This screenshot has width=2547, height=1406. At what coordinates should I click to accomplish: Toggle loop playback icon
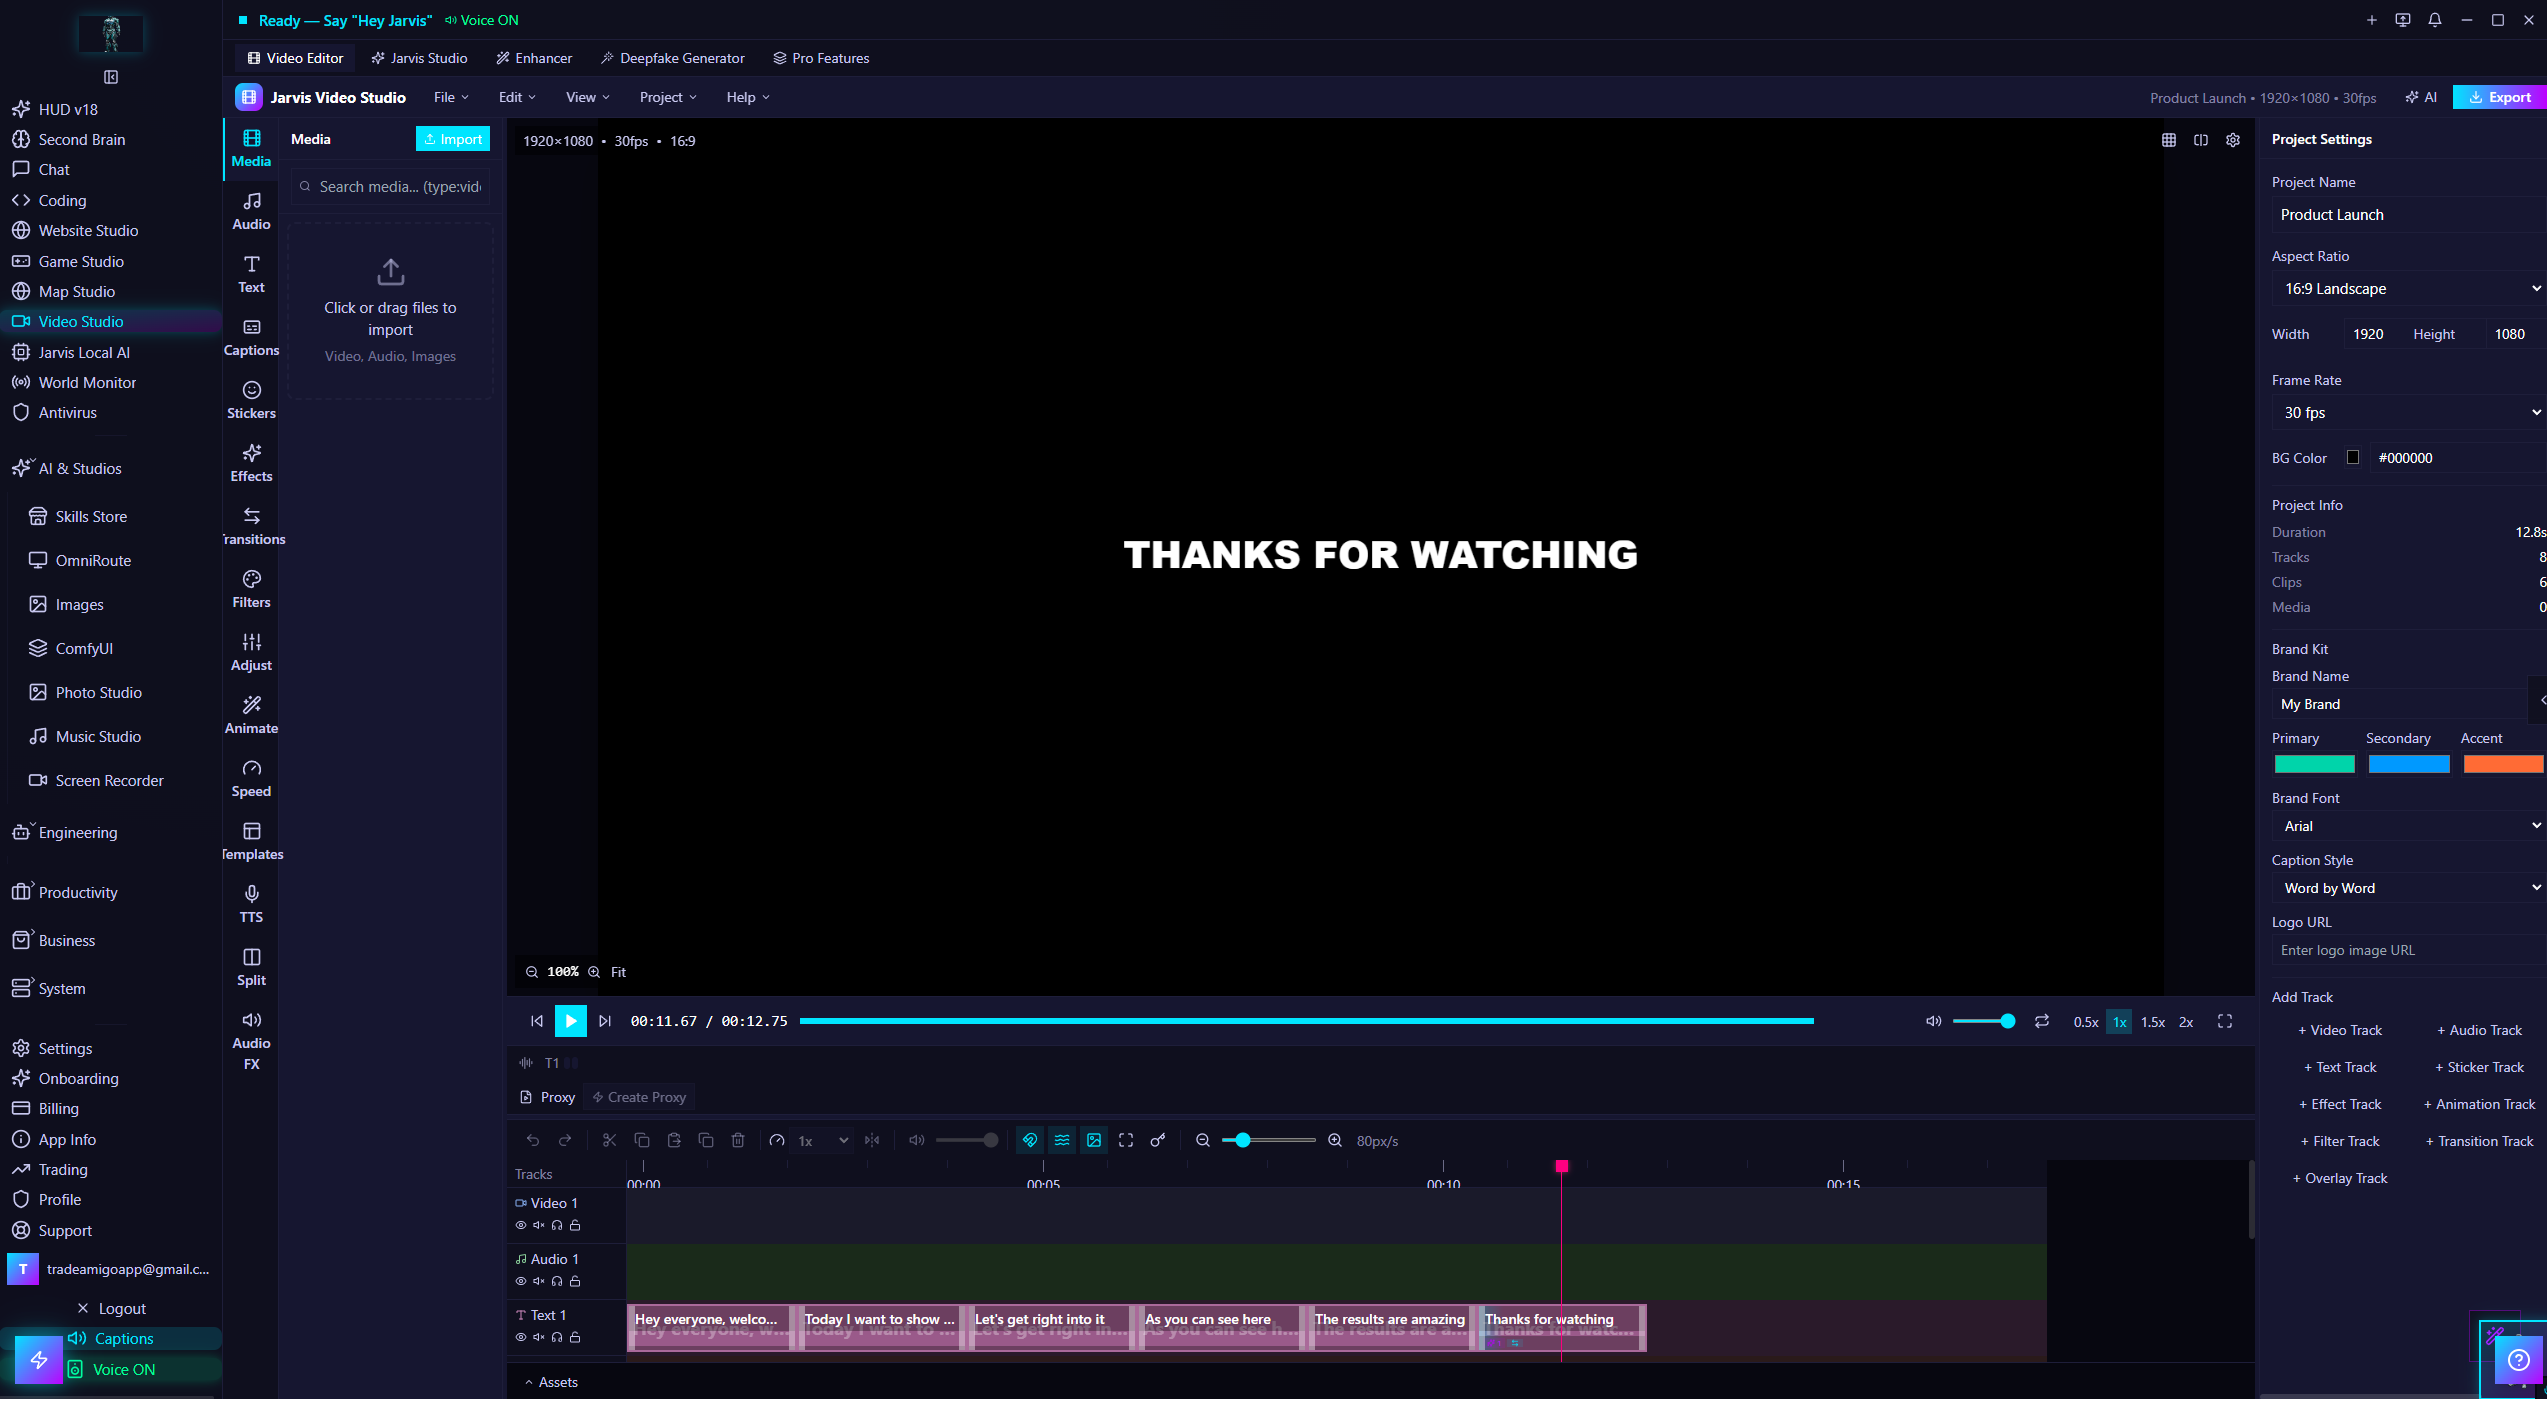[2042, 1022]
